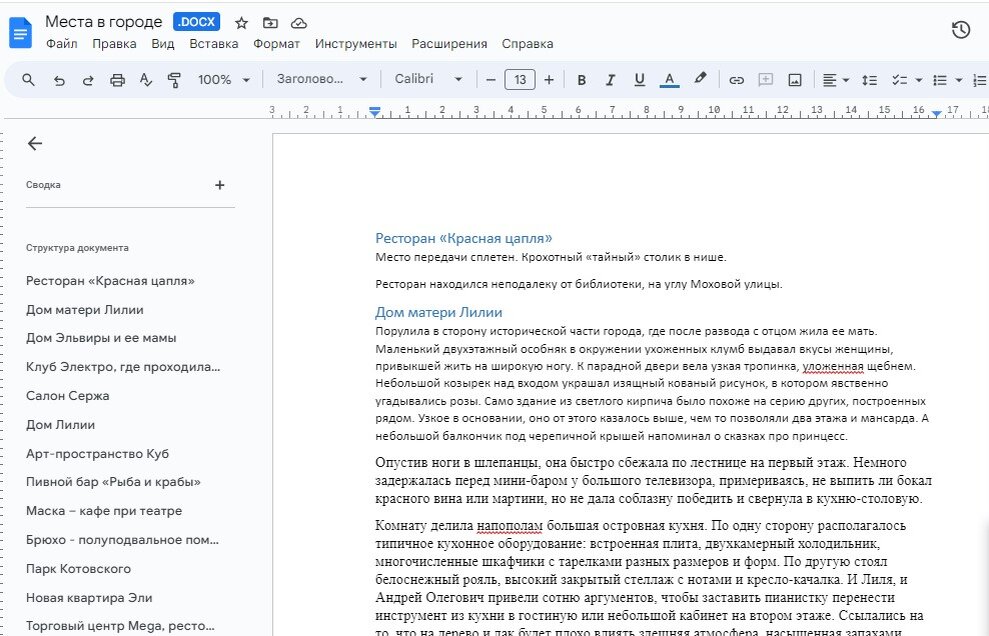Screen dimensions: 989x636
Task: Go to outline item "Дом Лилии"
Action: (x=61, y=425)
